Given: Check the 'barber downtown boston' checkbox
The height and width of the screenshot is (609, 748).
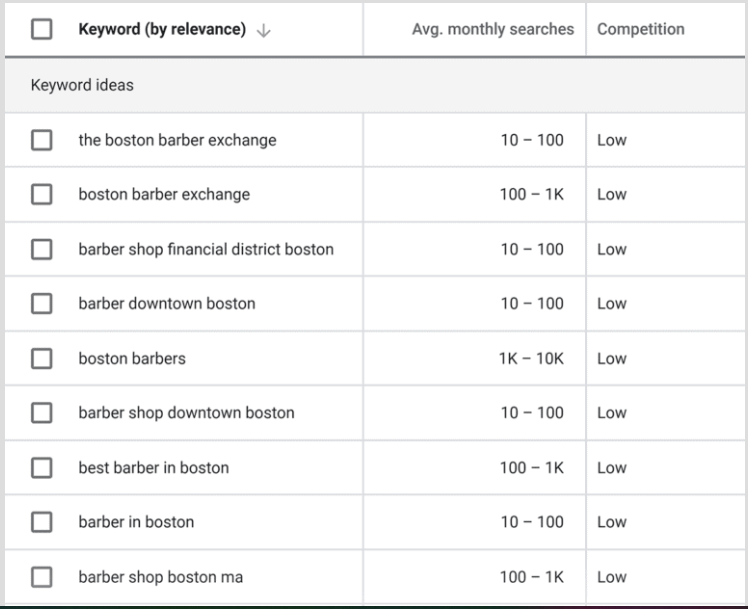Looking at the screenshot, I should pyautogui.click(x=42, y=304).
